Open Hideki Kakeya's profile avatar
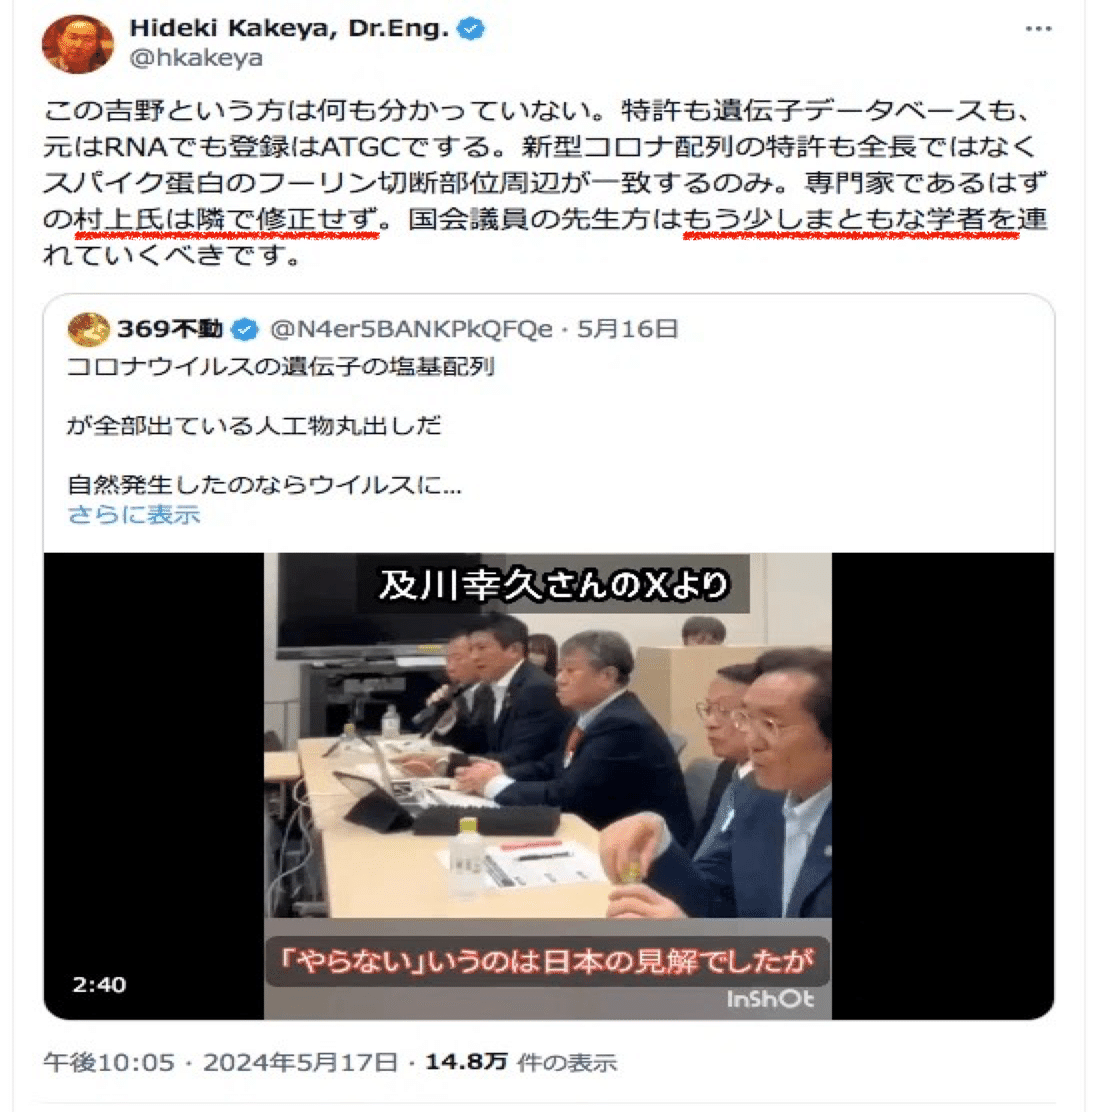Viewport: 1112px width, 1112px height. pos(78,45)
